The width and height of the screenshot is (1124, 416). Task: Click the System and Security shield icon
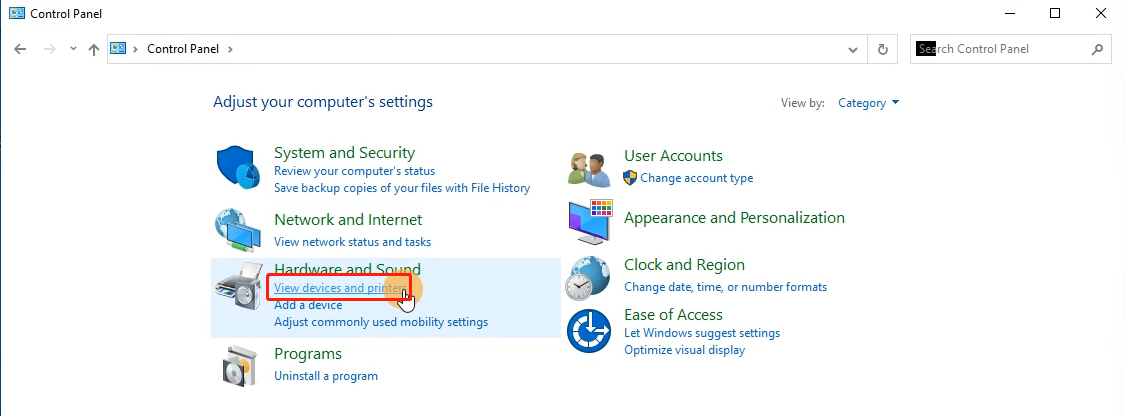pos(237,168)
